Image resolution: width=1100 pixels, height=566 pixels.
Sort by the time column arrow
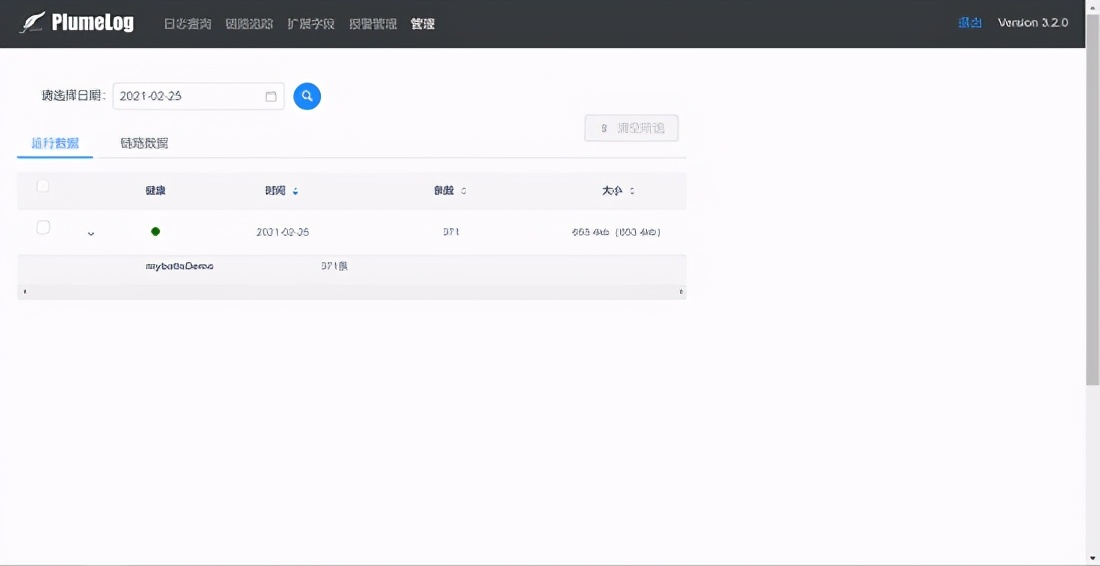(295, 191)
